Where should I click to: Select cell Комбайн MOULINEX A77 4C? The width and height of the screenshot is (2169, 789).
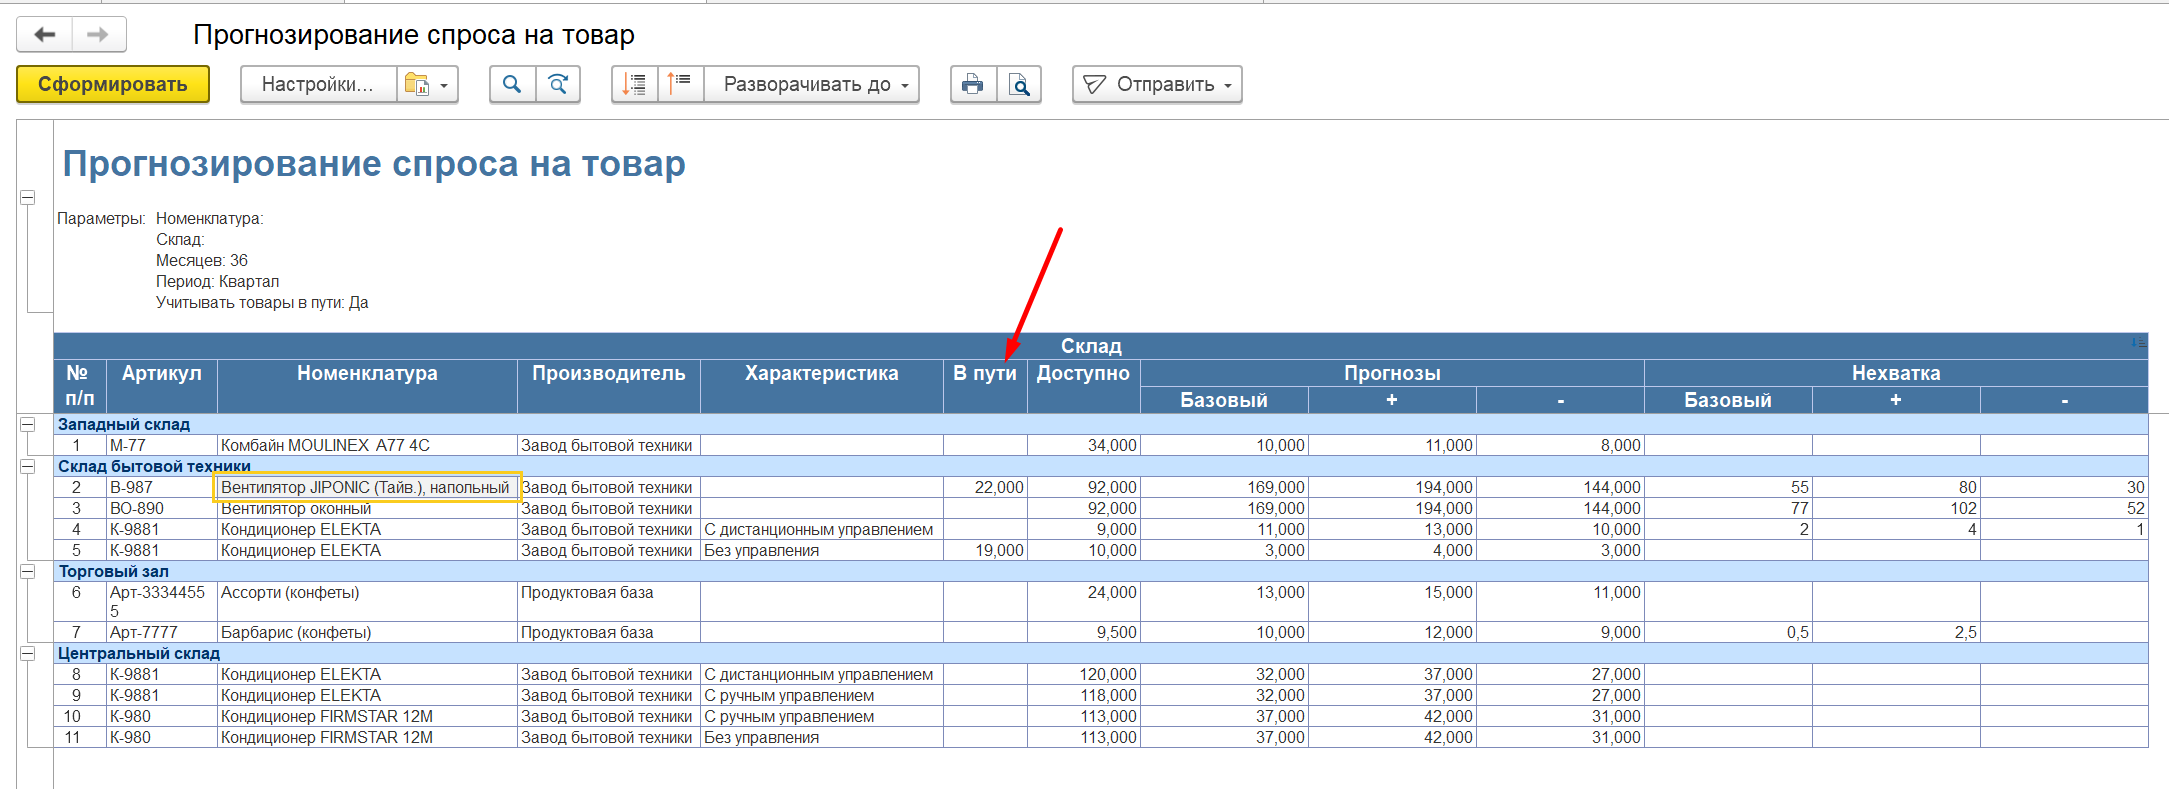tap(367, 445)
